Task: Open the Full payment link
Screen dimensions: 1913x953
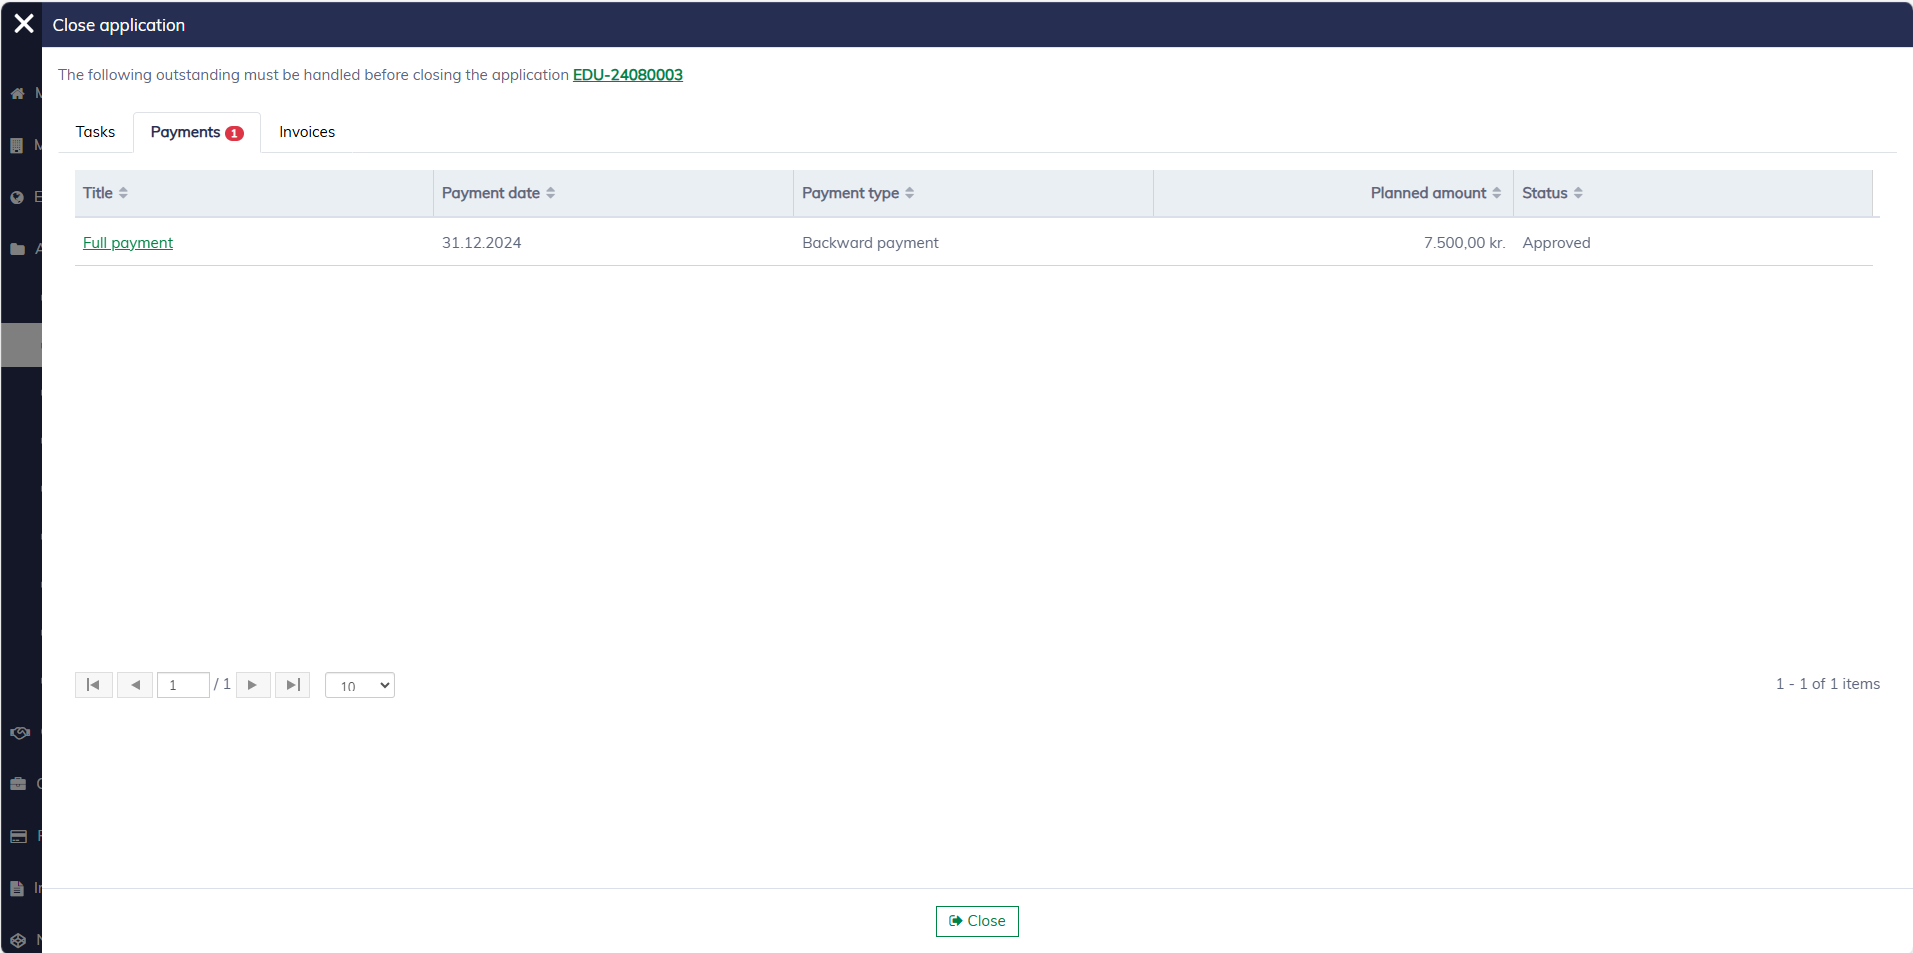Action: (128, 243)
